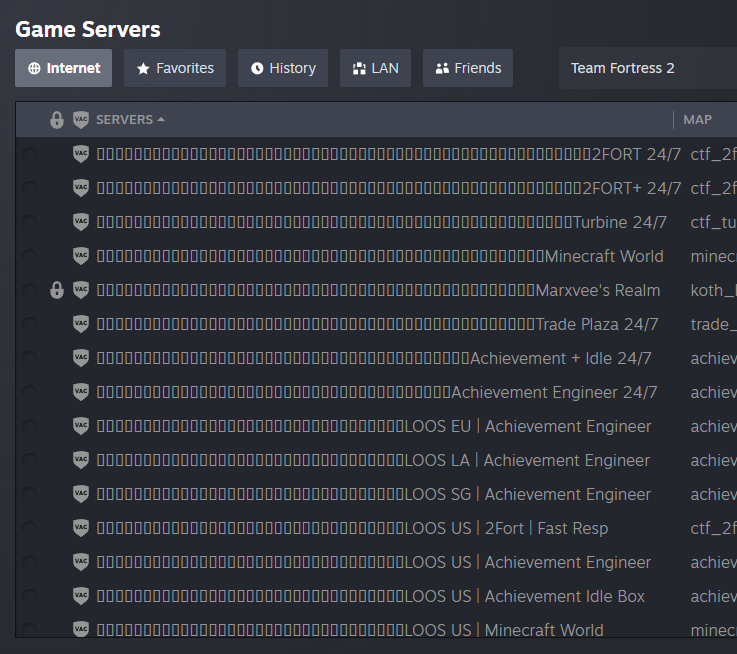Select the LOOS US | Achievement Engineer server

[x=374, y=562]
